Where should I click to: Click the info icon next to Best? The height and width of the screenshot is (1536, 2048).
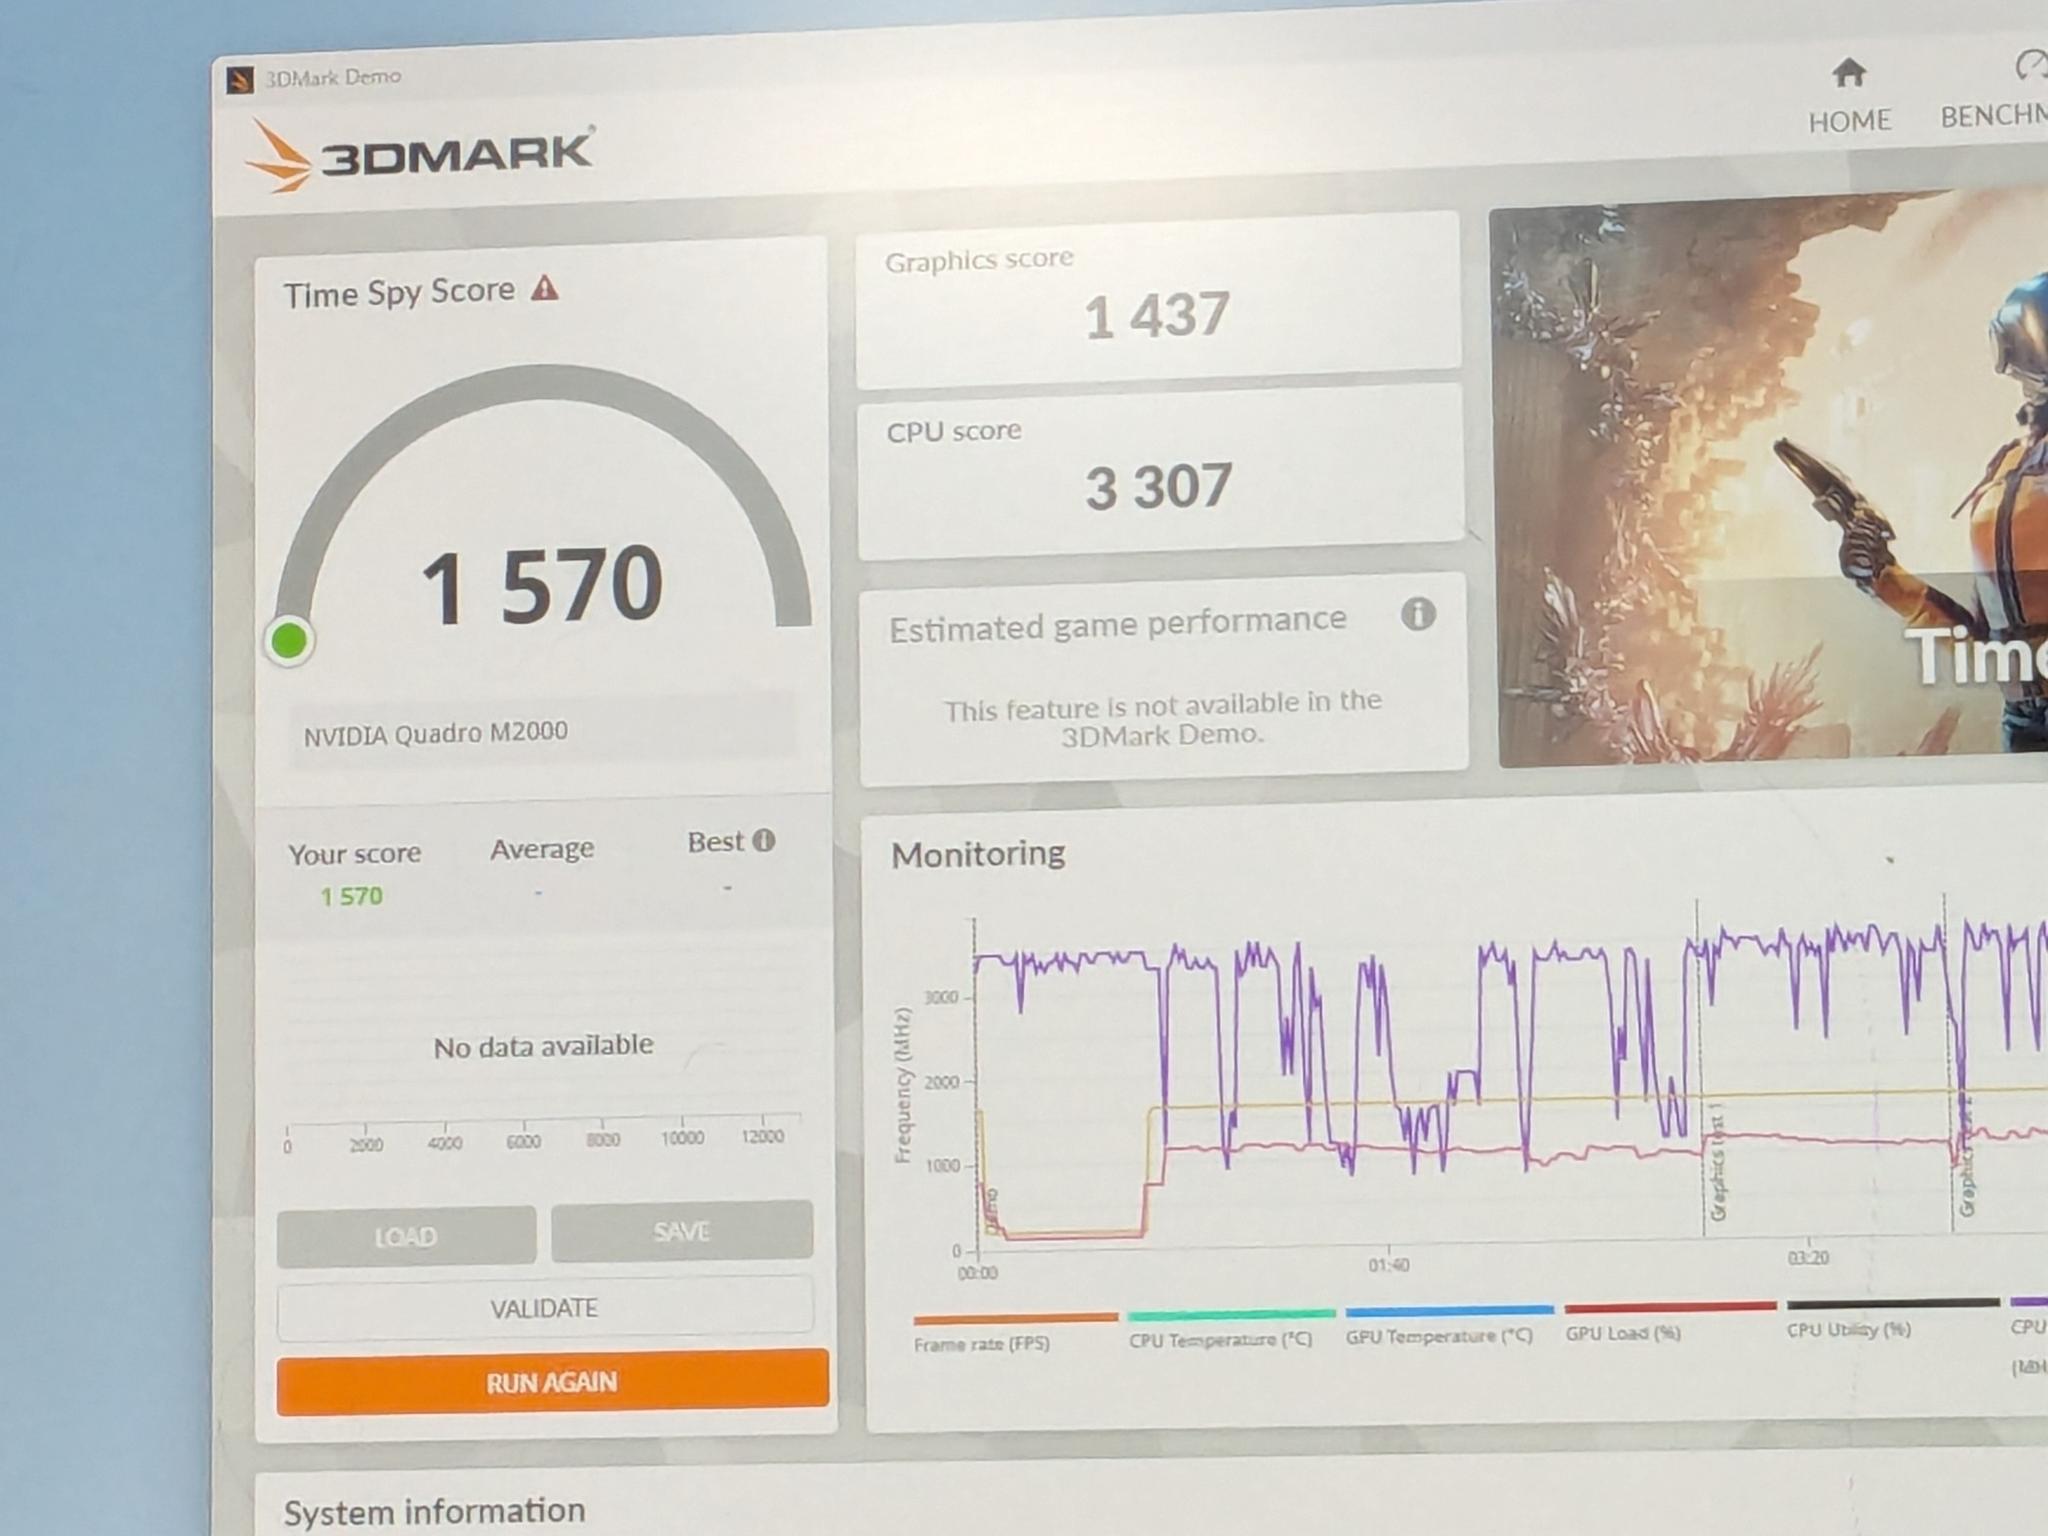pos(764,840)
